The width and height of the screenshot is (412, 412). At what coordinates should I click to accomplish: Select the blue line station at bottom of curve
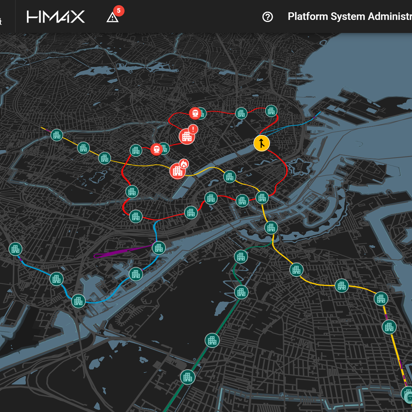point(78,301)
